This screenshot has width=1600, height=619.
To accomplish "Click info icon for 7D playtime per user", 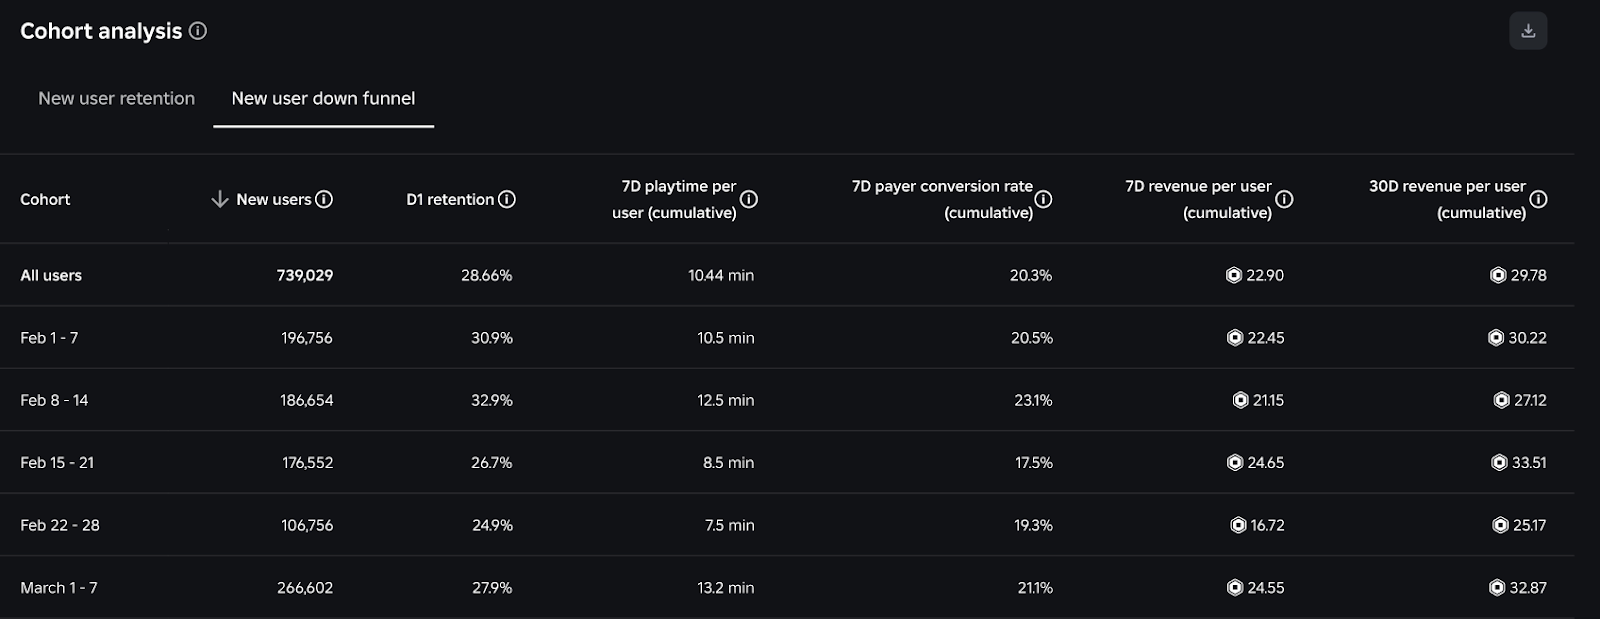I will pos(748,199).
